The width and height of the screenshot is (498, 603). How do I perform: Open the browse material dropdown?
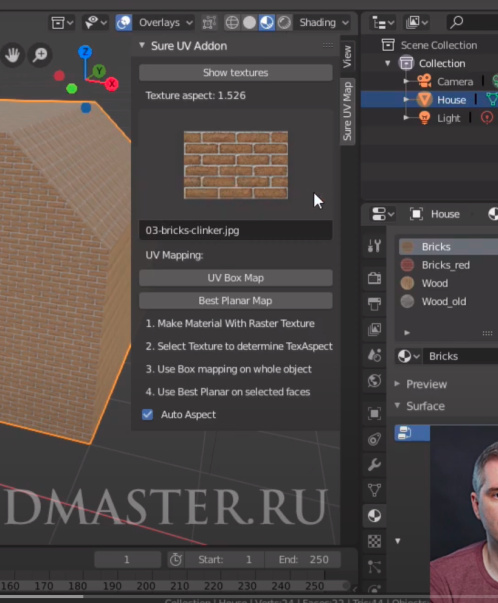[x=408, y=356]
